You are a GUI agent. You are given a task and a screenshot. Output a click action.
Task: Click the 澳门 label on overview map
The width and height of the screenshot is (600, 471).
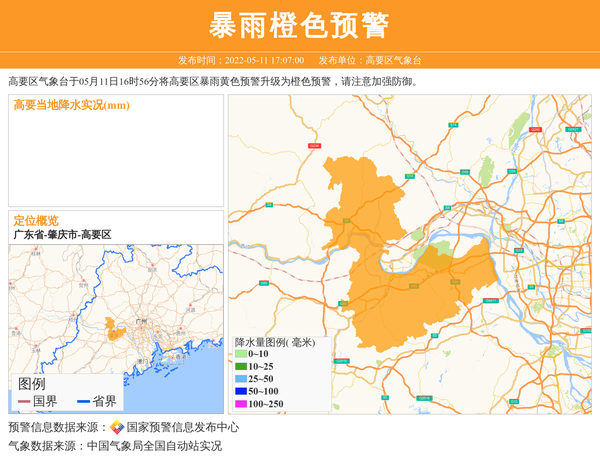click(142, 362)
